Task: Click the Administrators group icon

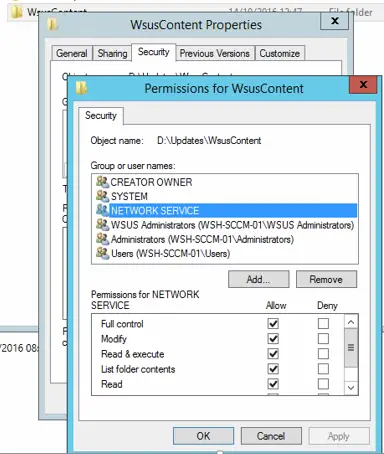Action: click(x=102, y=239)
